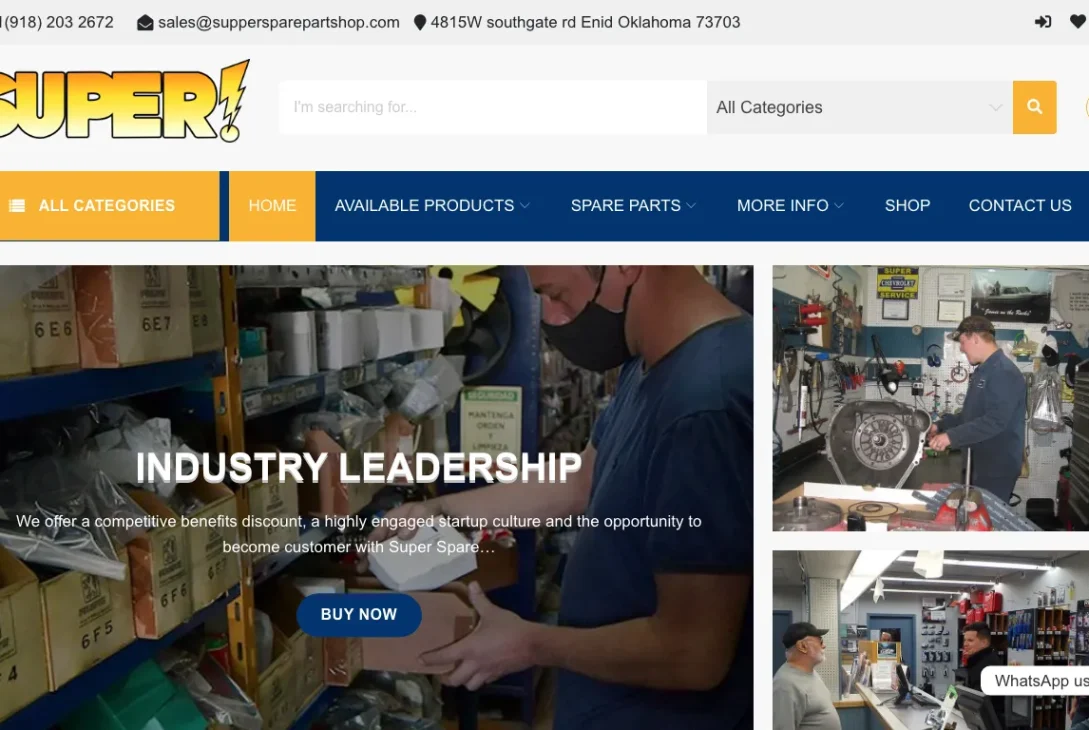Click the list icon beside All Categories

click(x=17, y=206)
